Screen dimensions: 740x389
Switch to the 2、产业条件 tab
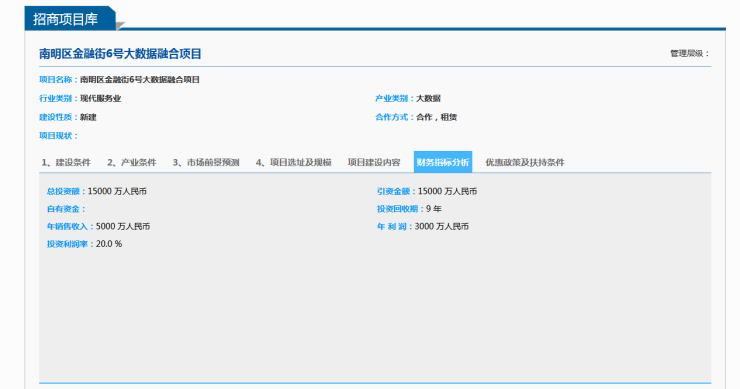[132, 162]
